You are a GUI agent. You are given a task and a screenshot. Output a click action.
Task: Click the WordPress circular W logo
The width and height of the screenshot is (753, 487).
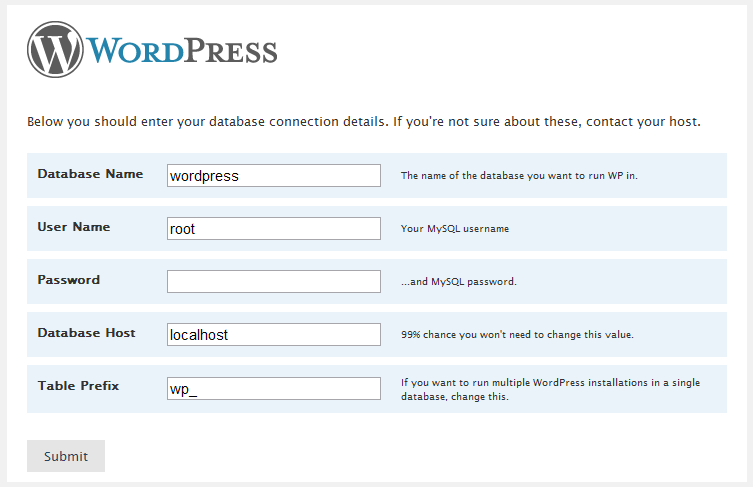(56, 50)
